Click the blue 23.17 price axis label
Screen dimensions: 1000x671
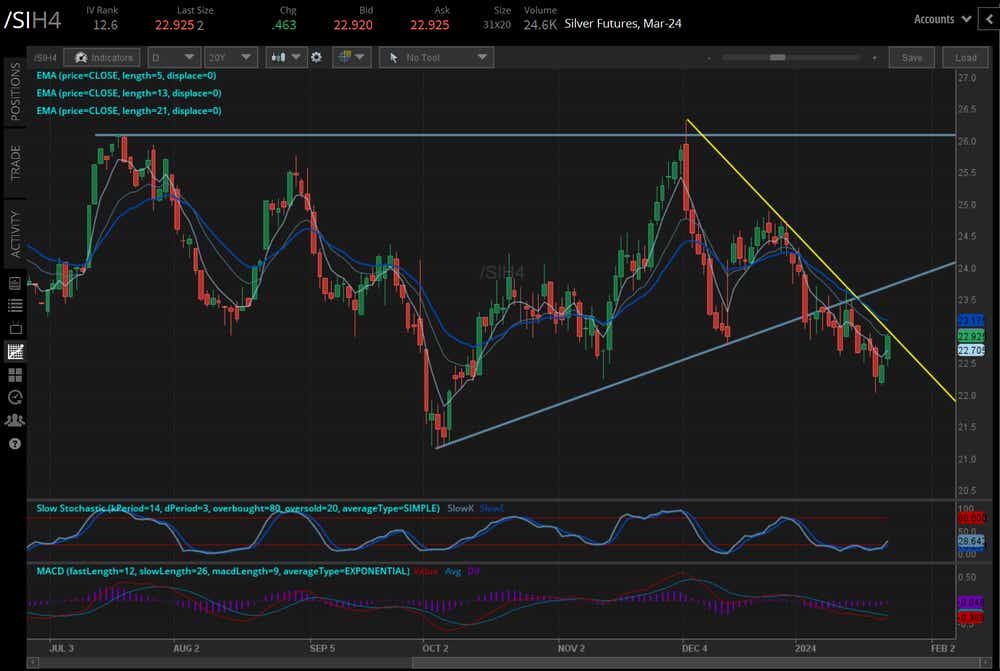[x=971, y=320]
